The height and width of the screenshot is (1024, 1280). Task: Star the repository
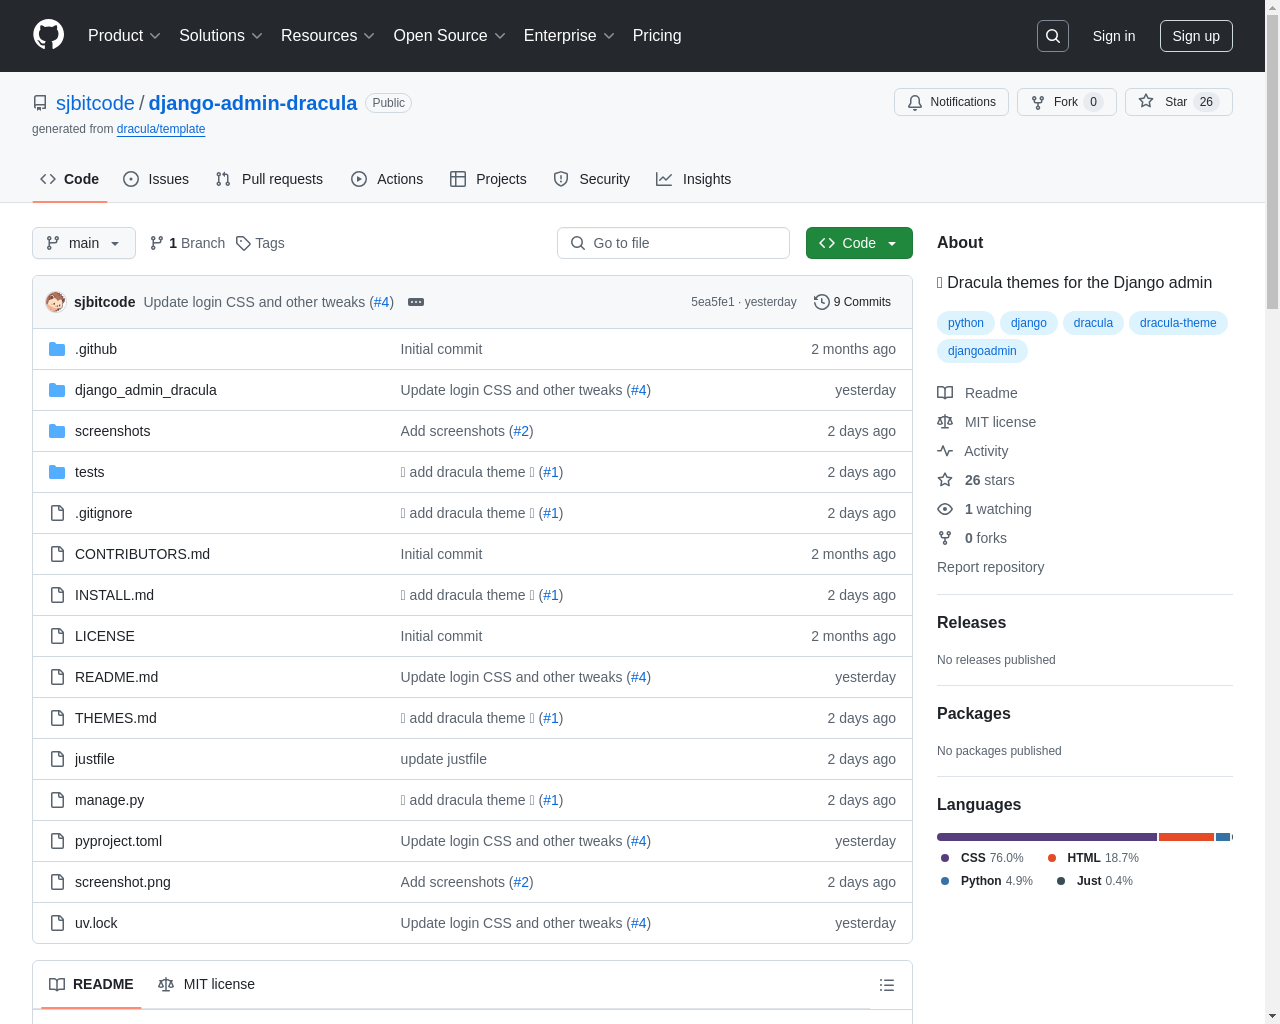click(1178, 102)
